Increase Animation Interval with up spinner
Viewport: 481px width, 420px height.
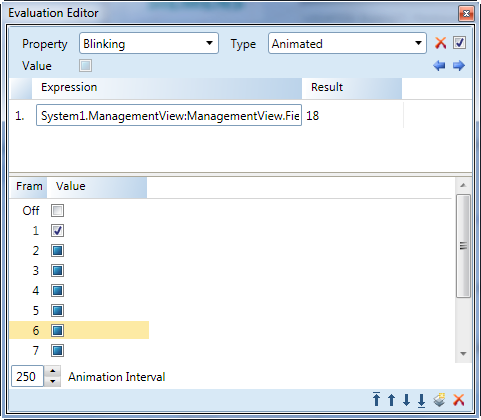pos(52,371)
